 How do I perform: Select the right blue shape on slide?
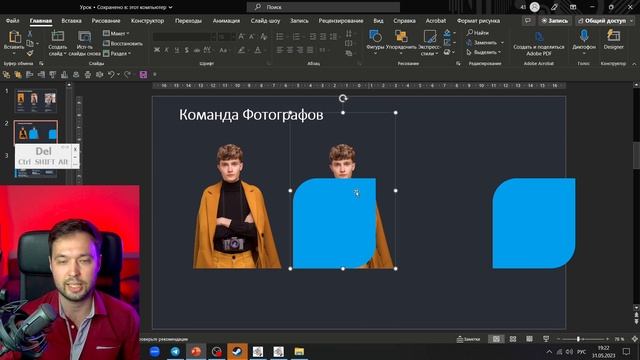(534, 223)
